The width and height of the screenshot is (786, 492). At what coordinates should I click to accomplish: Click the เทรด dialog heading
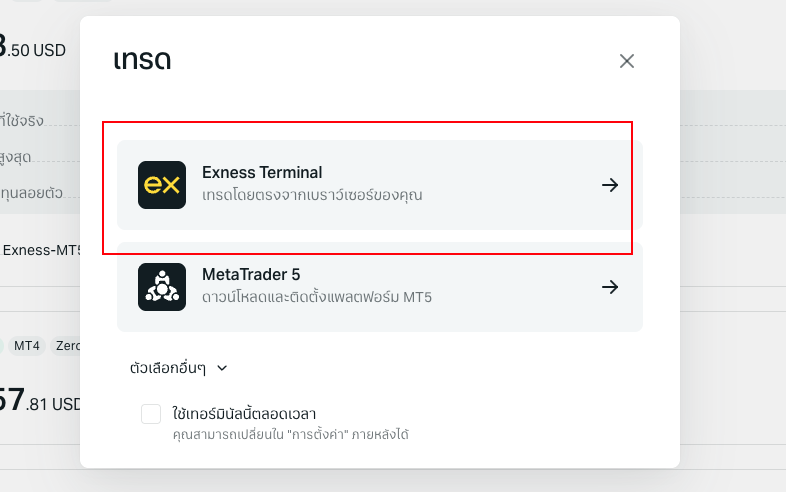coord(142,60)
